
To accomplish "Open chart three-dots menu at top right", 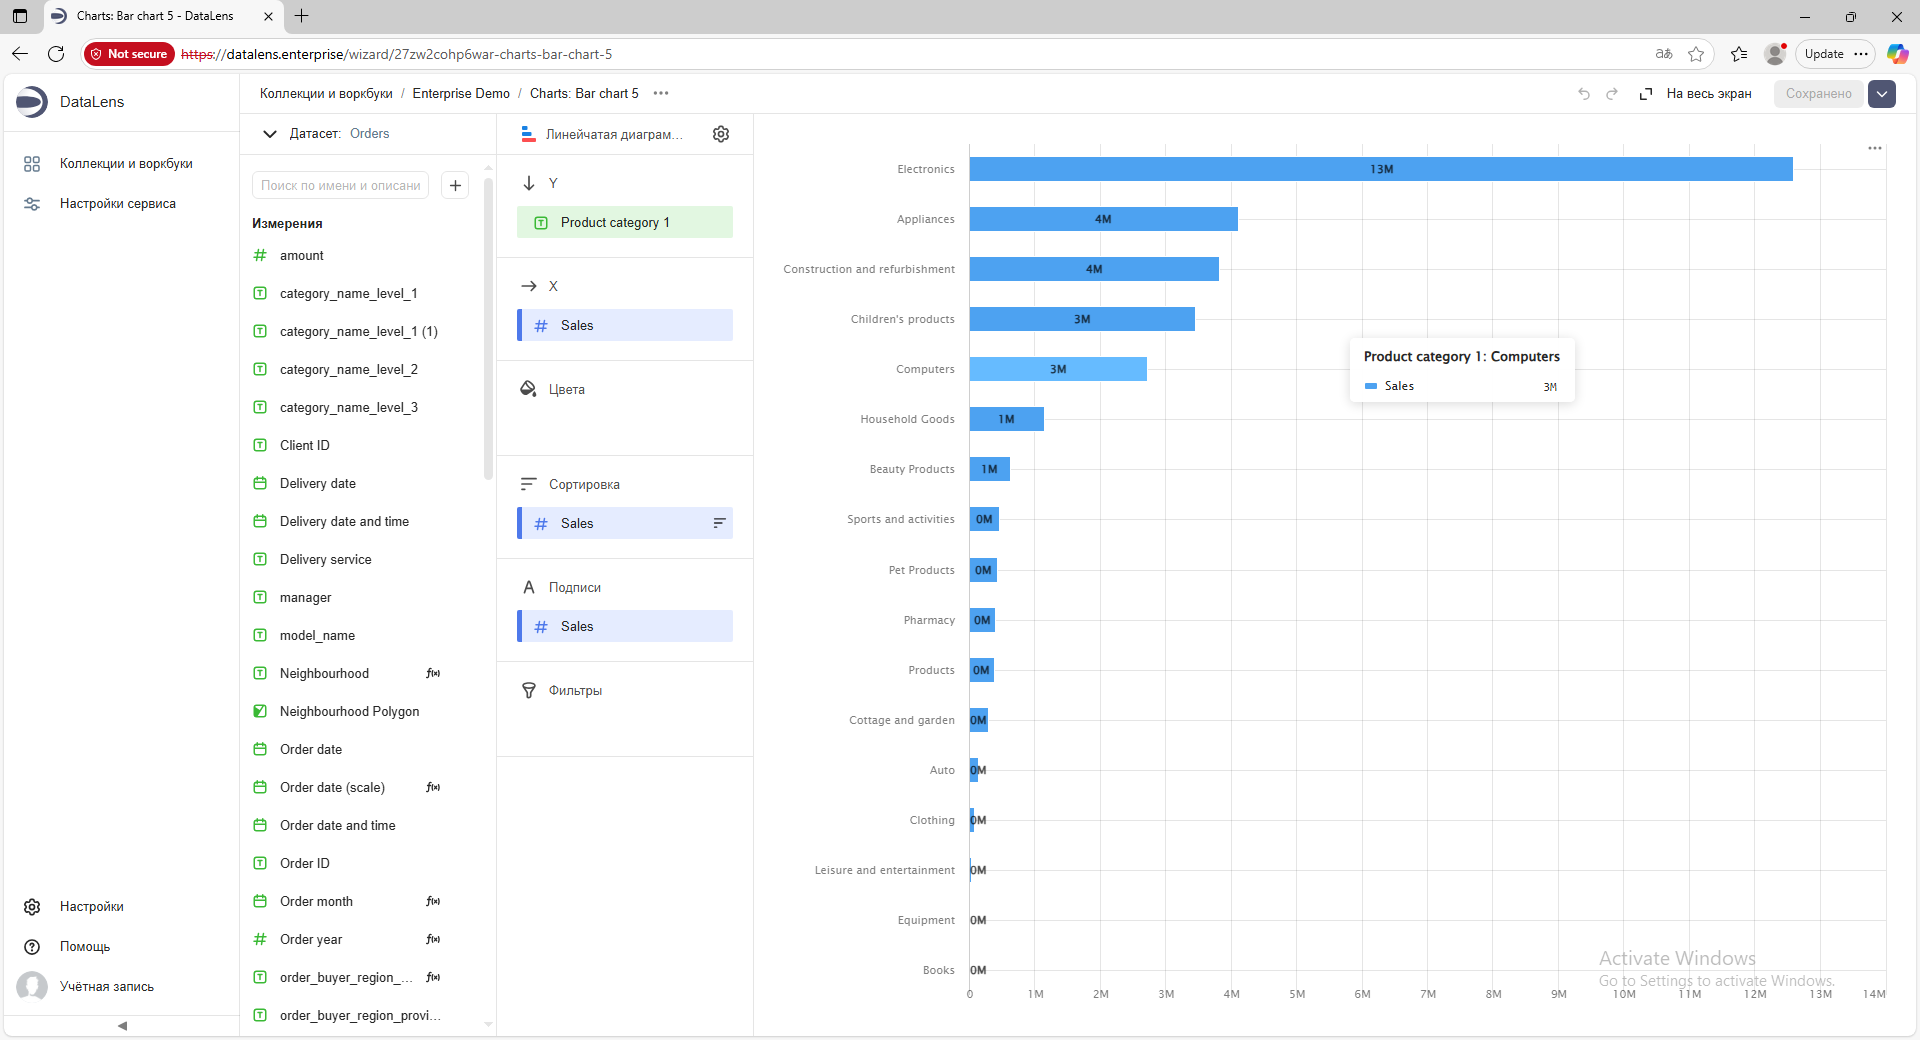I will point(1874,148).
